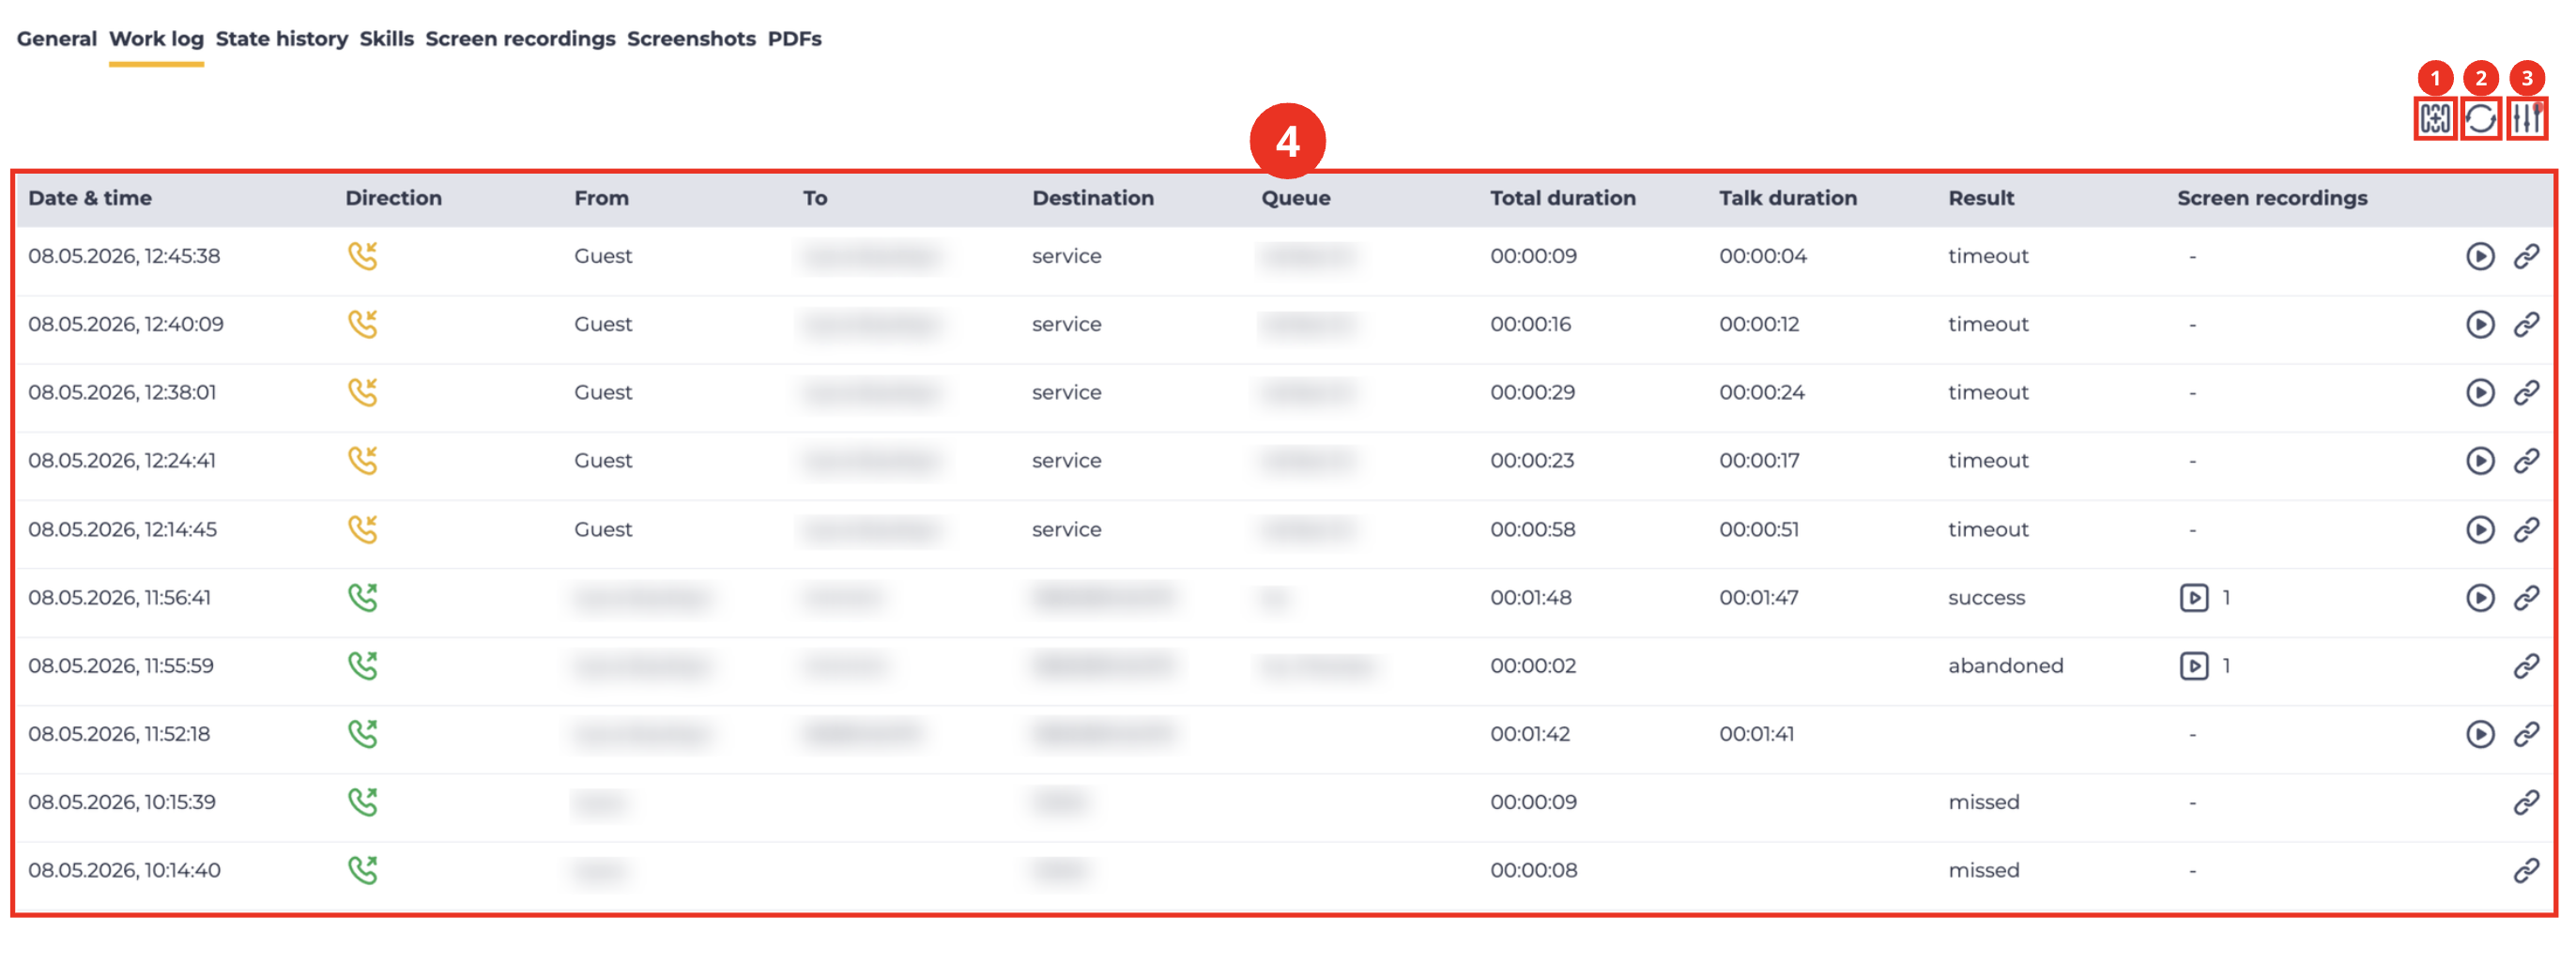The height and width of the screenshot is (978, 2576).
Task: Copy link for the 12:40:09 call
Action: (x=2526, y=325)
